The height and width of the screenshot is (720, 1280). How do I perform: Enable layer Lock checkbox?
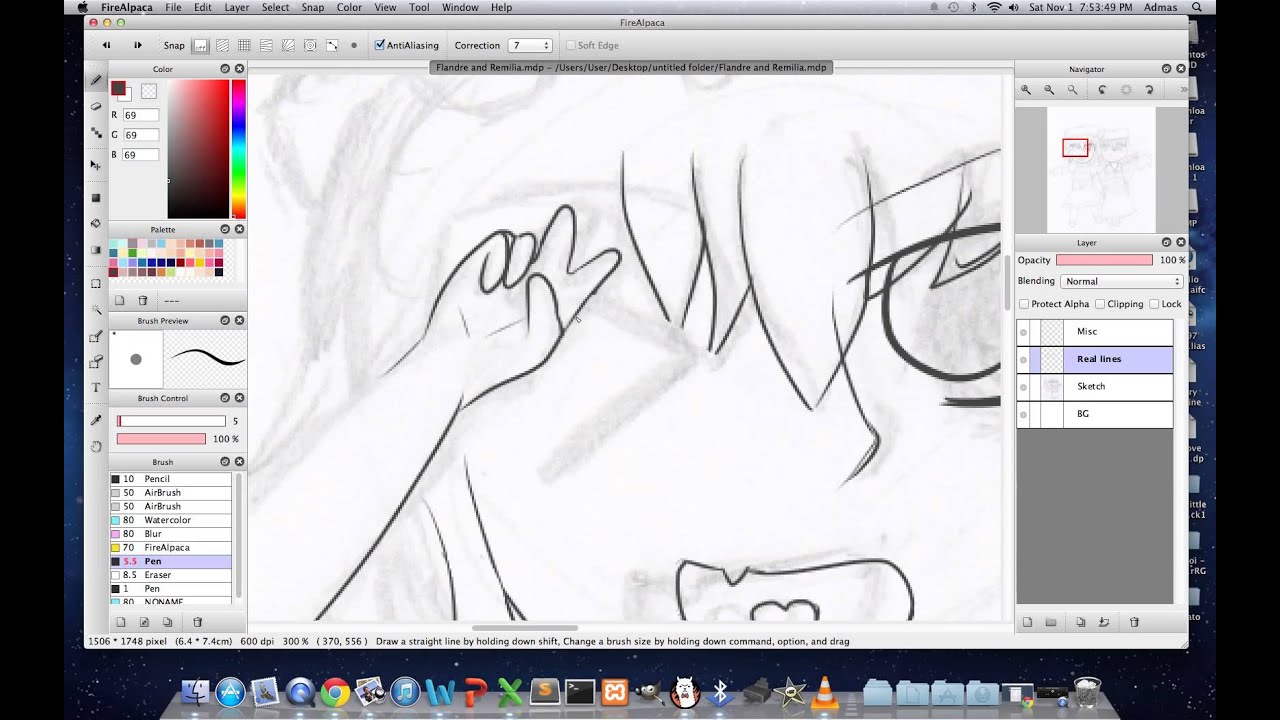coord(1154,304)
